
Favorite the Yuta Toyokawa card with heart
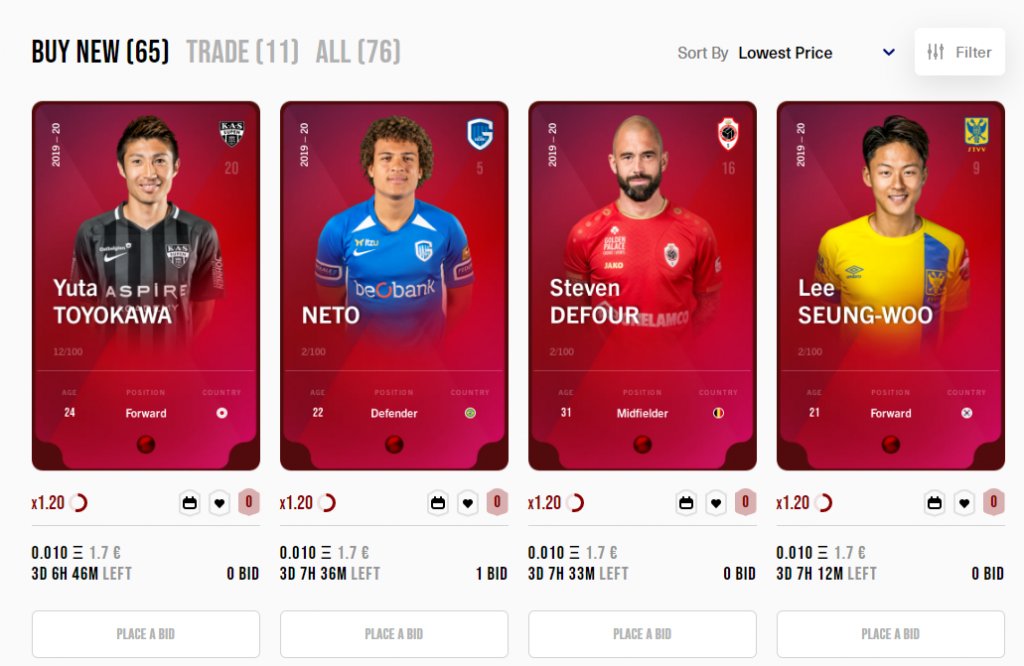219,503
